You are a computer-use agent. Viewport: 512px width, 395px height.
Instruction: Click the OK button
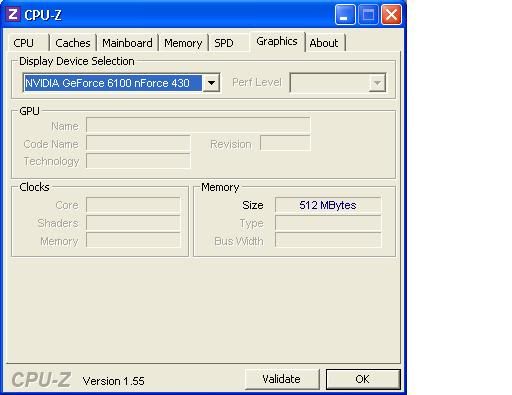[x=363, y=379]
